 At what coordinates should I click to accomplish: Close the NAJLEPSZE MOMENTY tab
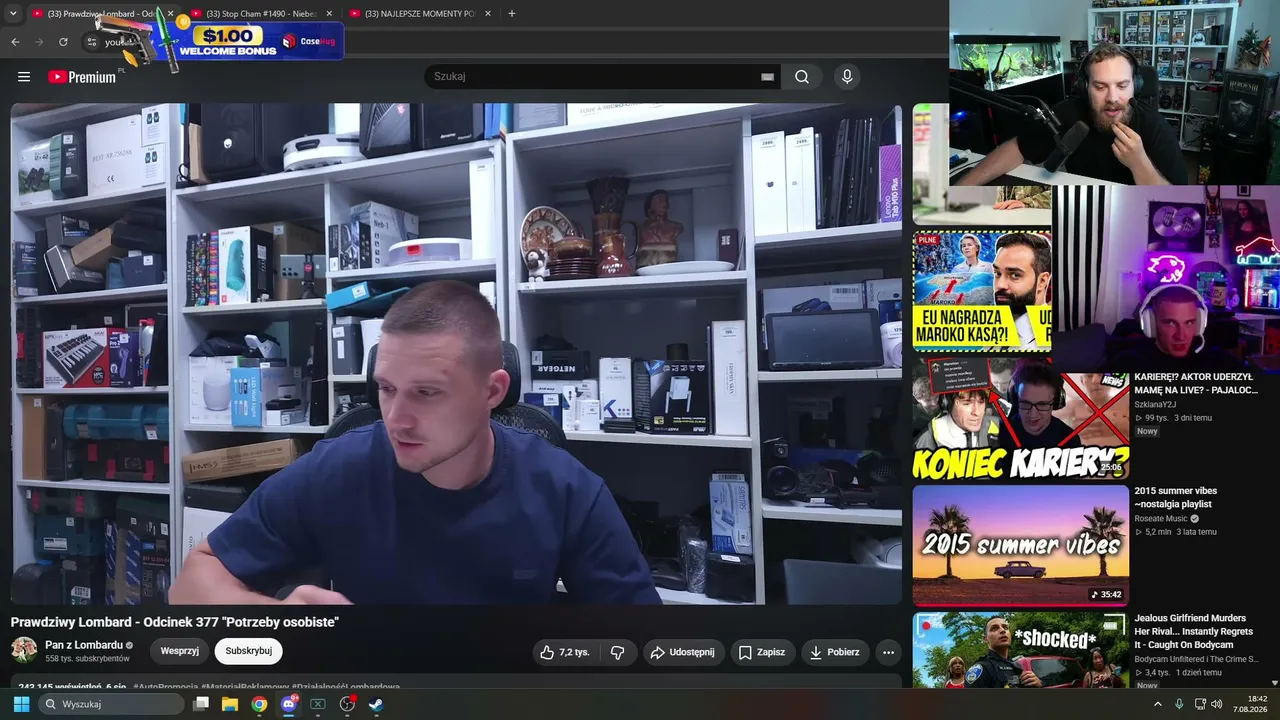[487, 14]
